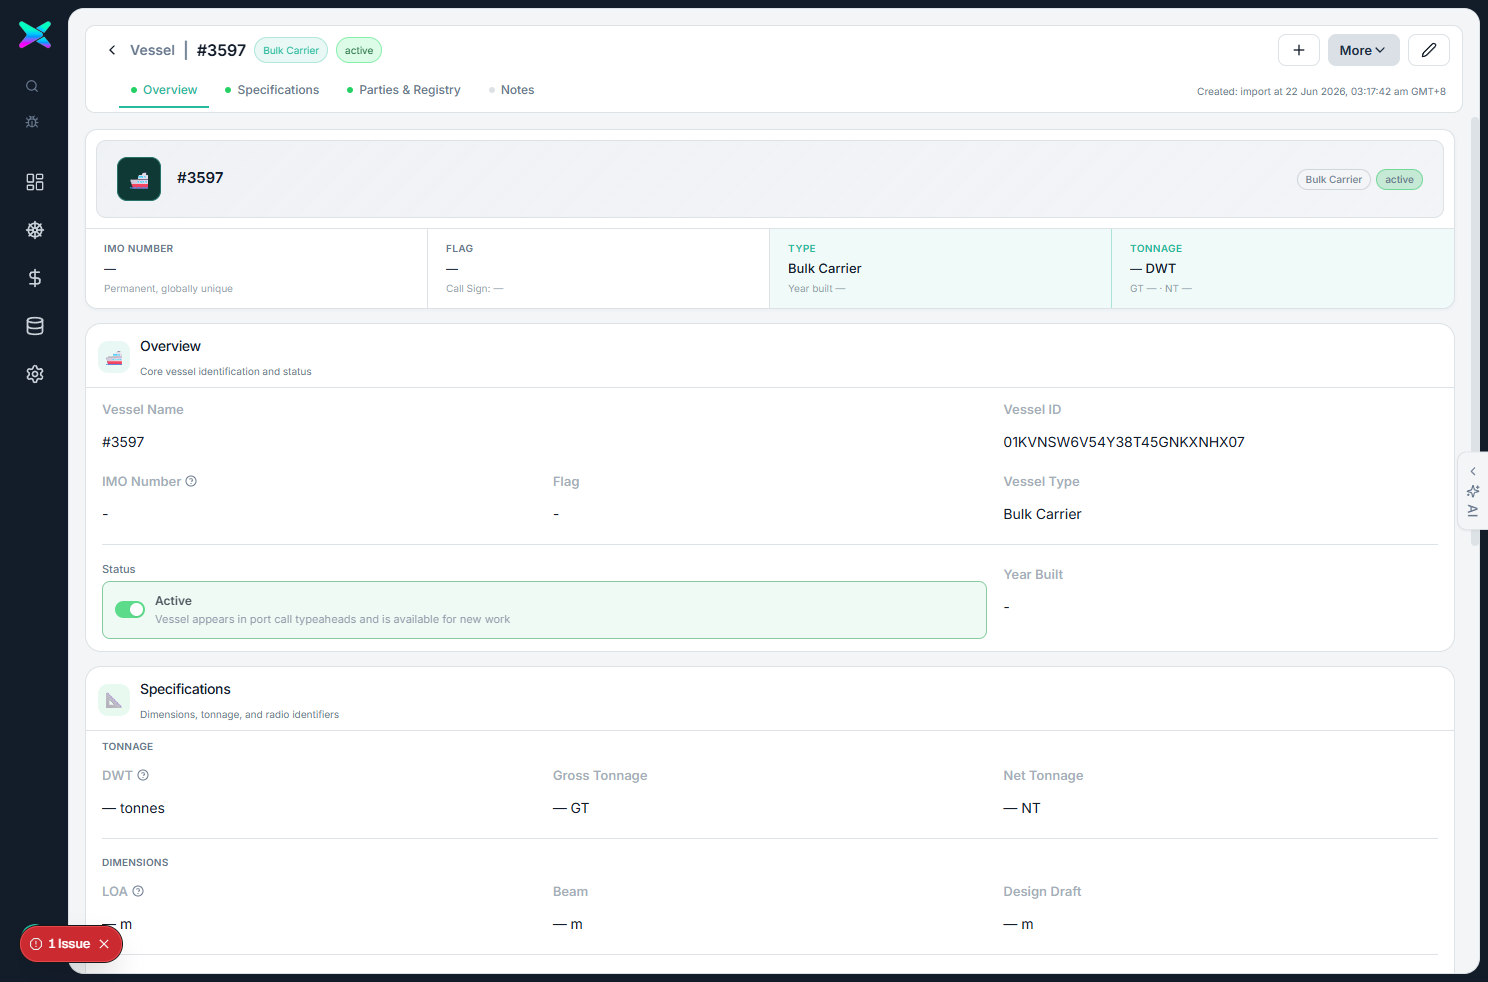Click the Bulk Carrier badge in vessel card
The height and width of the screenshot is (982, 1488).
[1334, 180]
